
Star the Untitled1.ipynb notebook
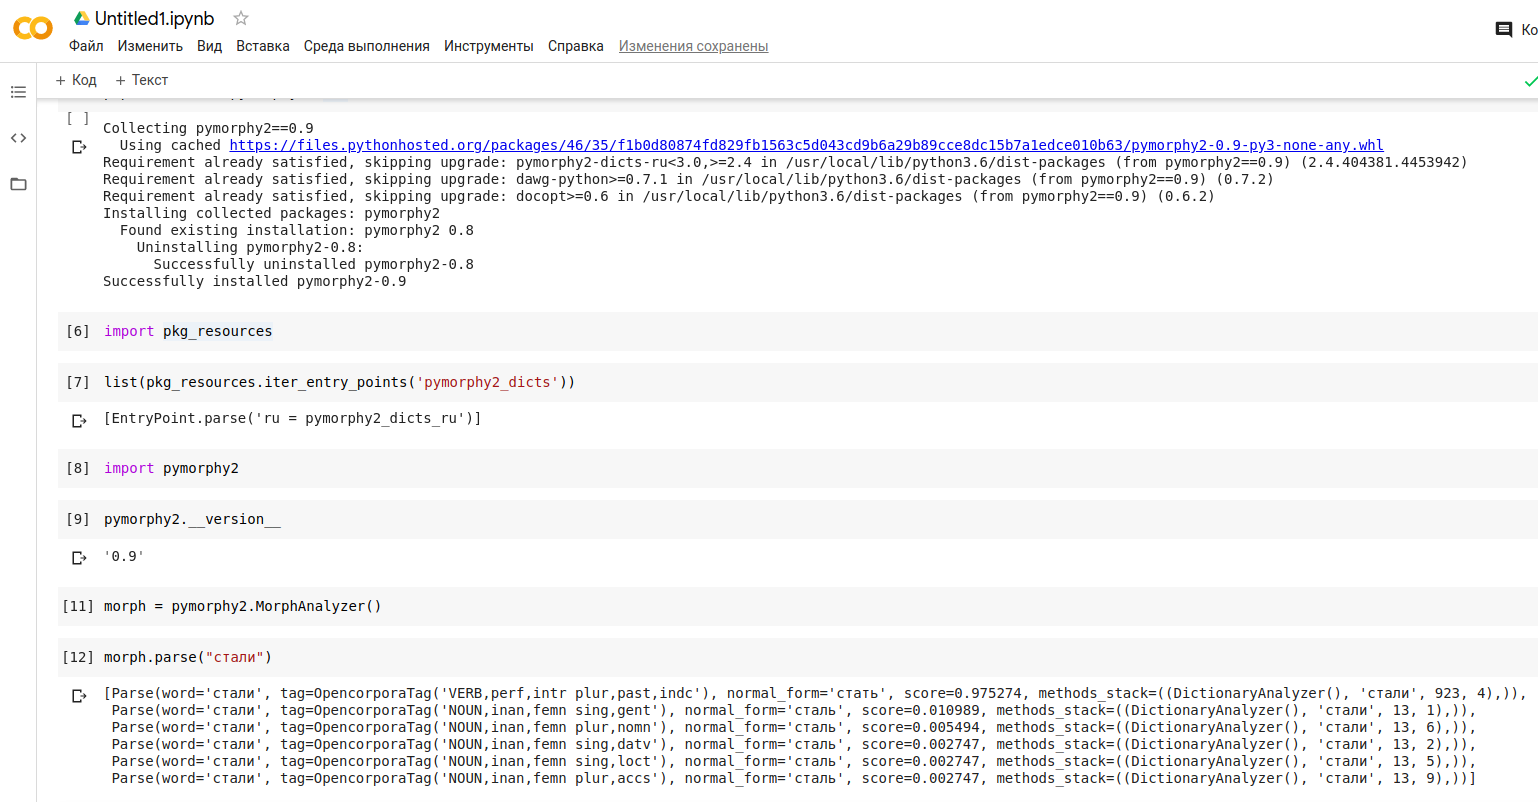239,17
